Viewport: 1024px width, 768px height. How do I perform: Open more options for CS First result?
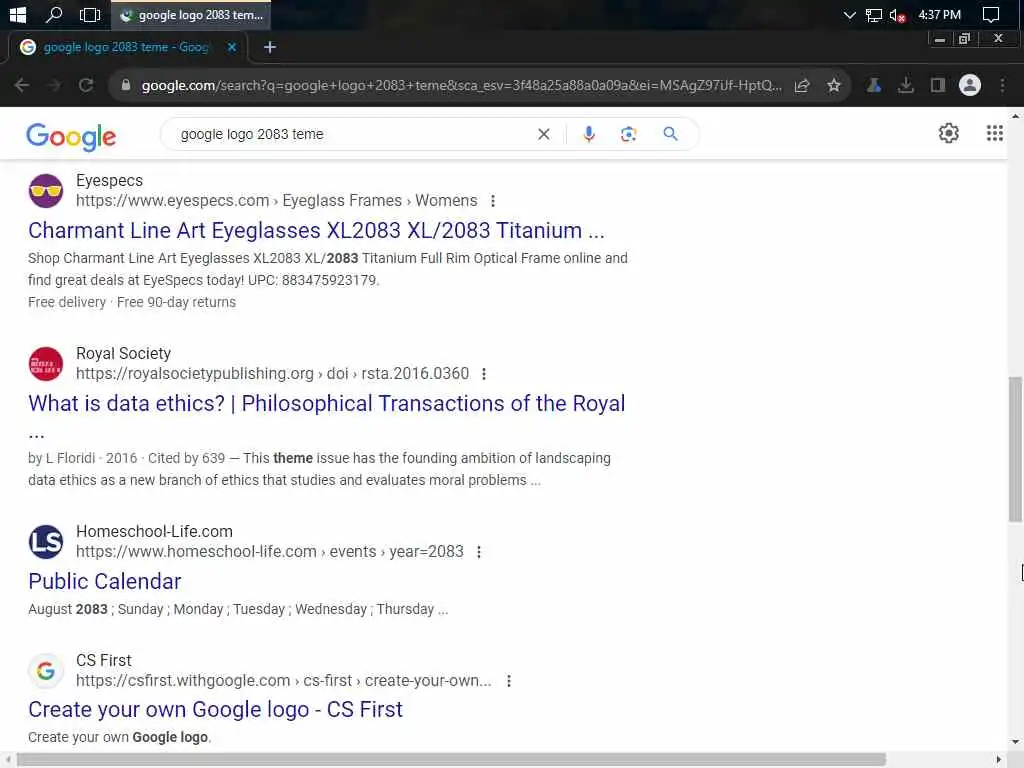click(509, 681)
